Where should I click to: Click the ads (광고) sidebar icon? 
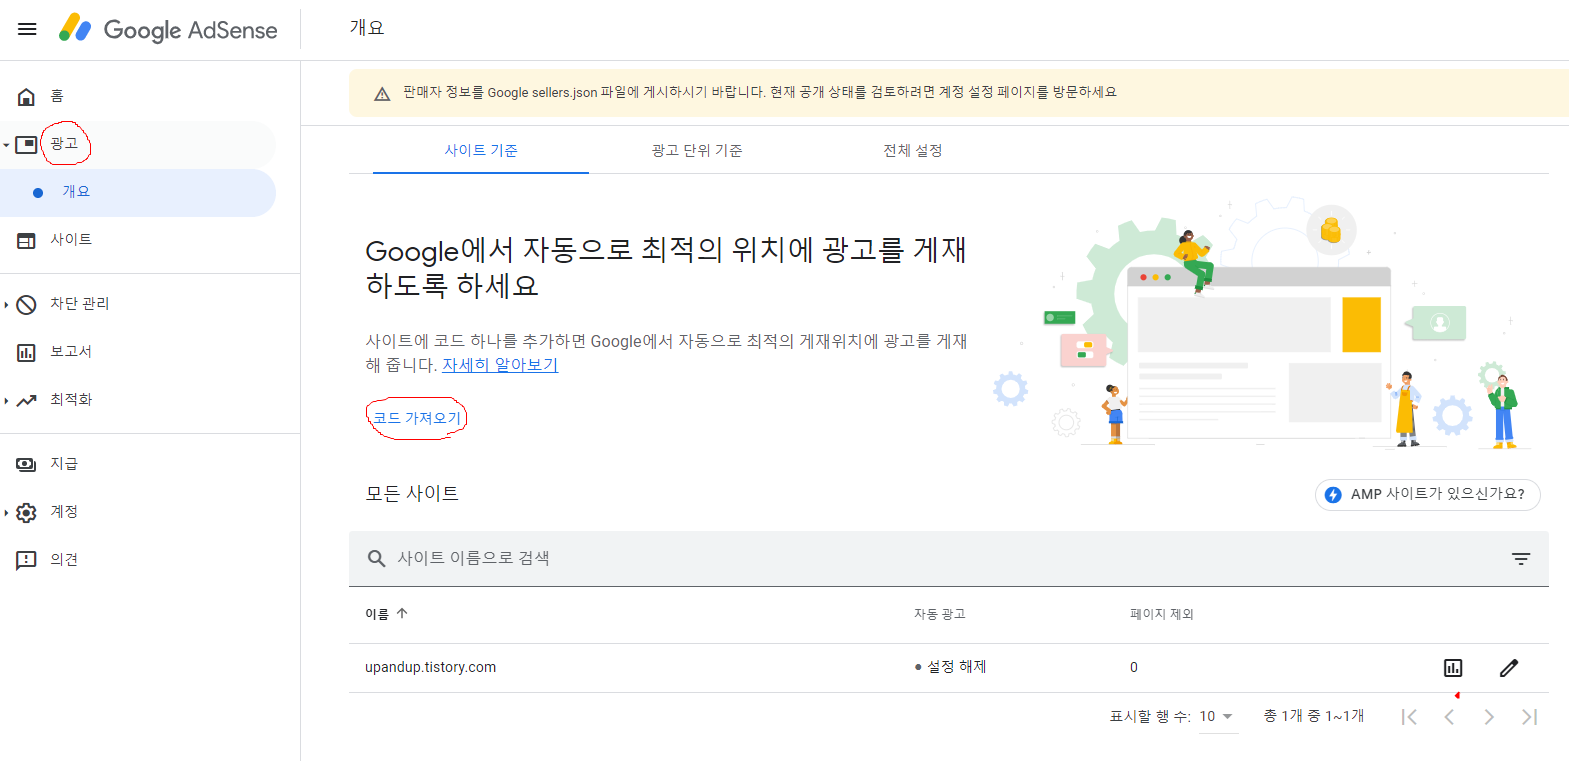coord(27,145)
